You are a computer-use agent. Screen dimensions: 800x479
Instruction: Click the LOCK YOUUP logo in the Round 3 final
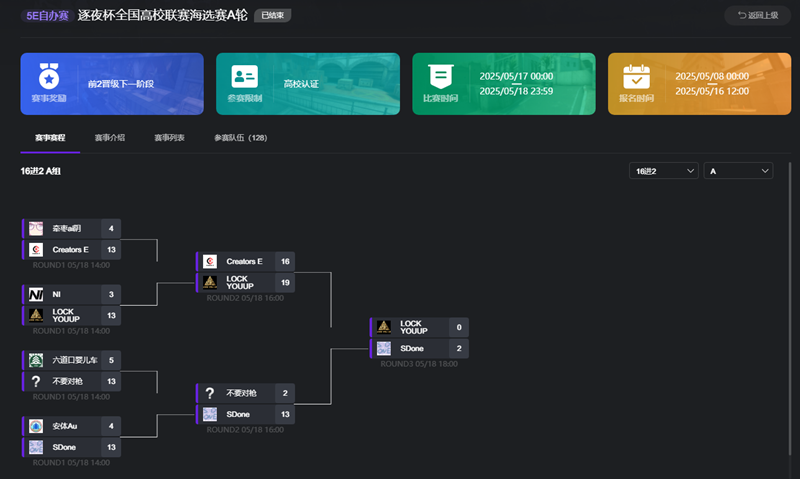(x=384, y=327)
